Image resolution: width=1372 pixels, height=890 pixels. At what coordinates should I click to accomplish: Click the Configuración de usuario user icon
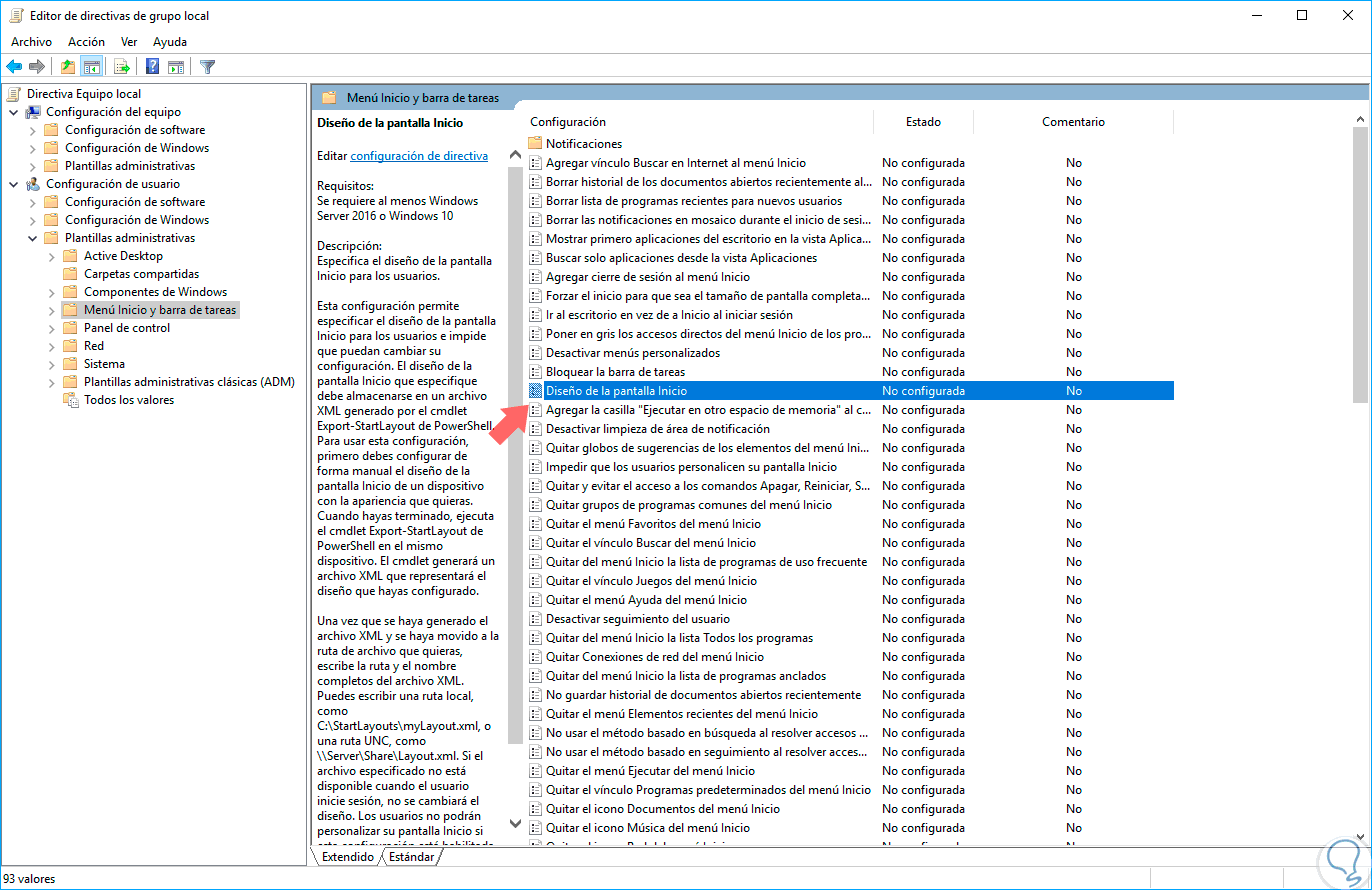click(x=33, y=184)
